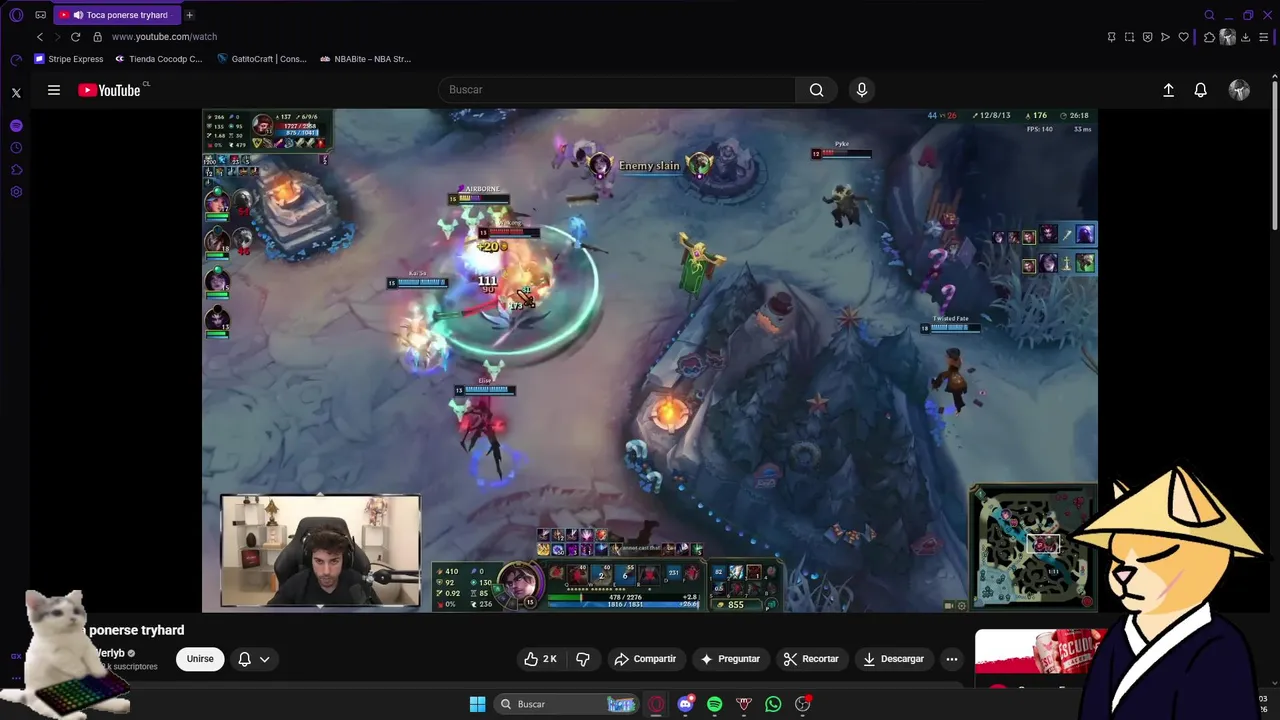This screenshot has height=720, width=1280.
Task: Open the NBABite NBA Streams bookmark
Action: (x=366, y=59)
